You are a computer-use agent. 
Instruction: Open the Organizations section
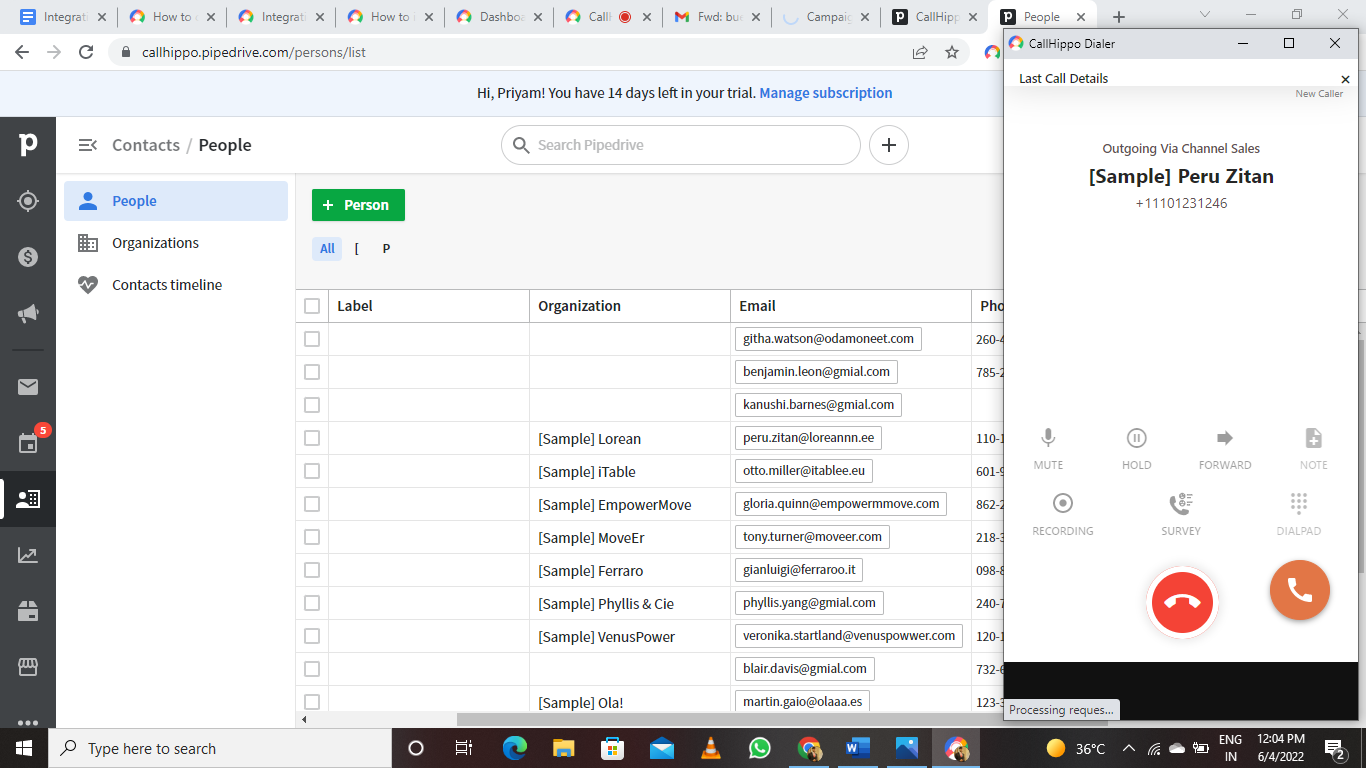click(176, 243)
